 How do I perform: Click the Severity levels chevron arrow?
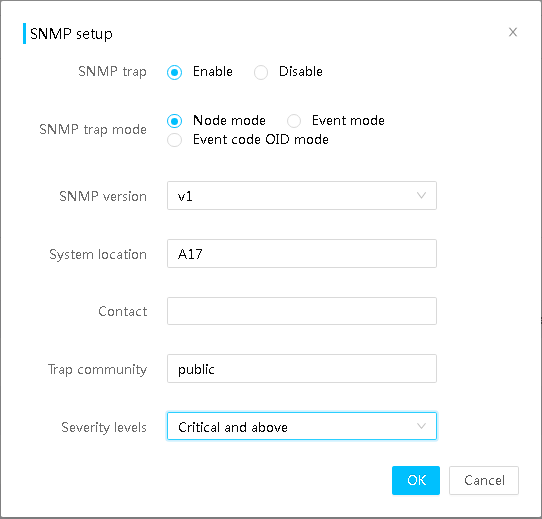point(421,426)
